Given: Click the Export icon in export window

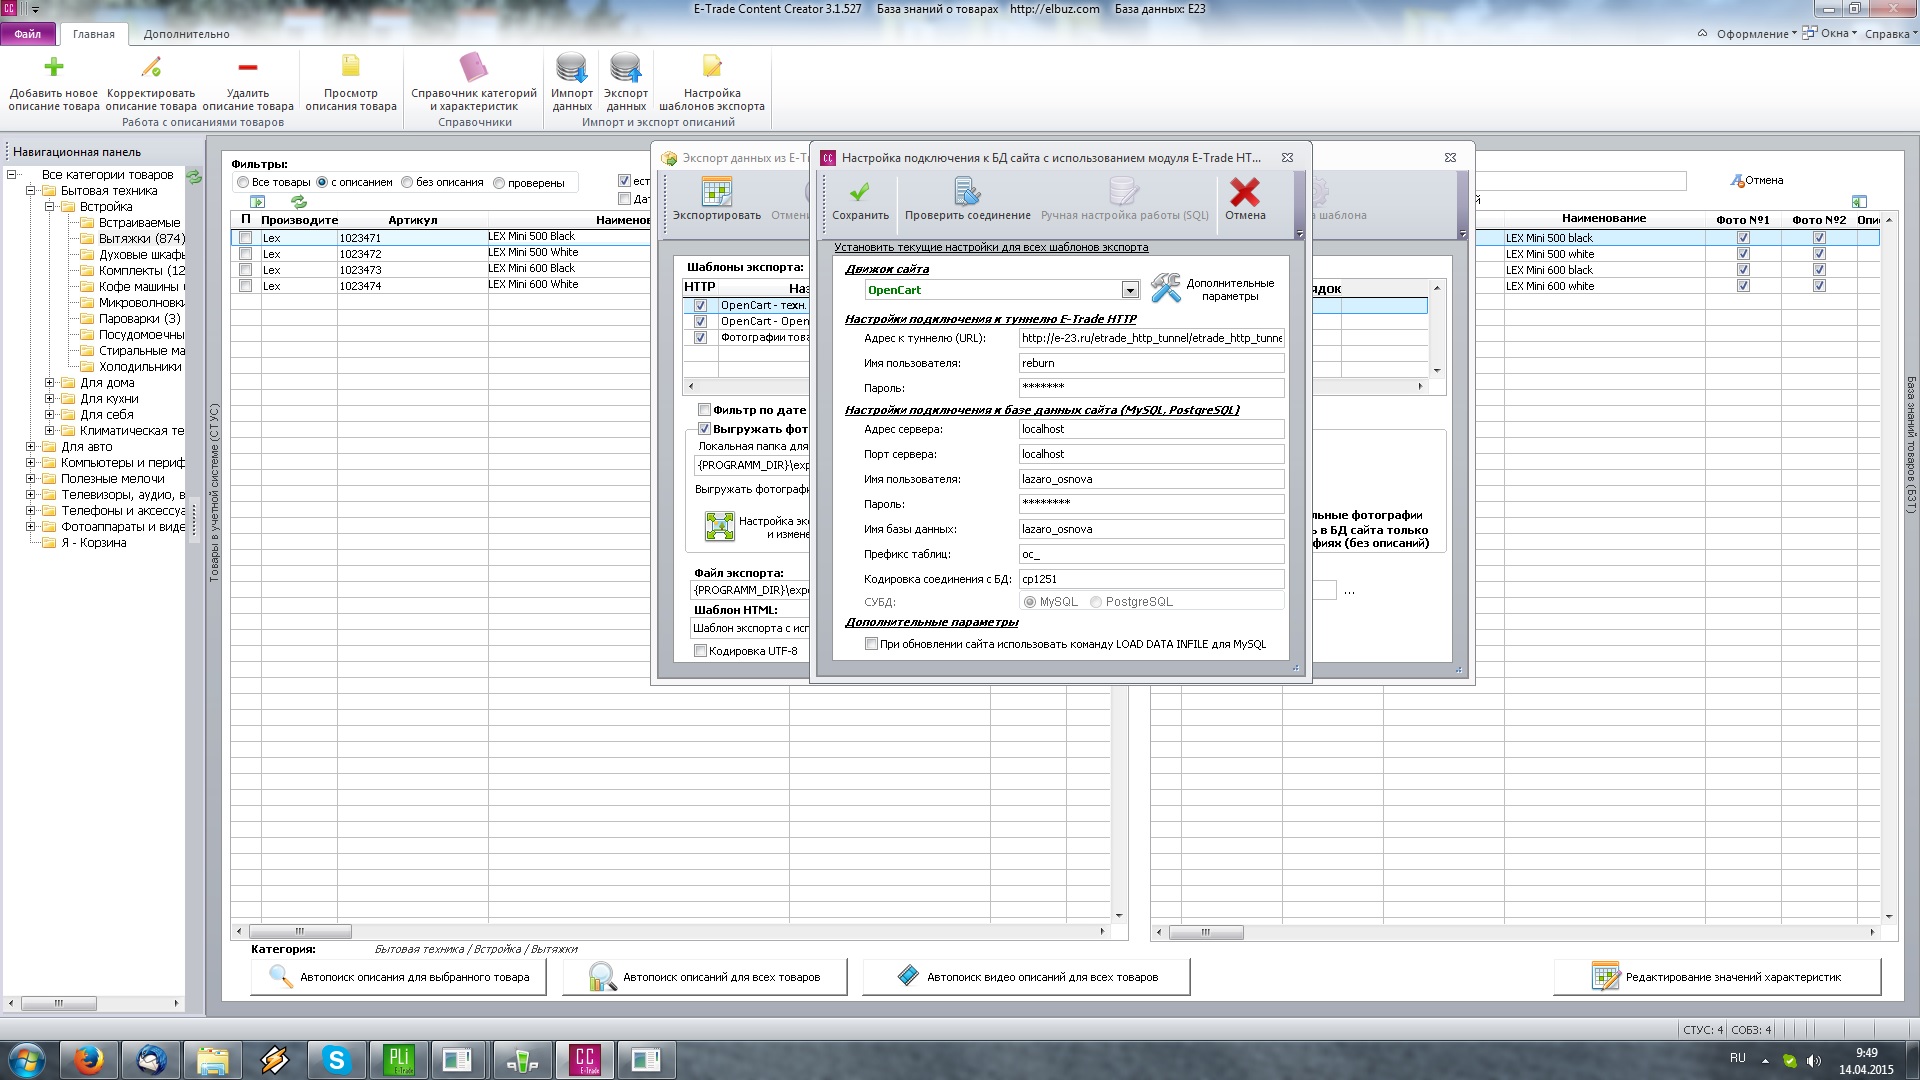Looking at the screenshot, I should [x=716, y=191].
